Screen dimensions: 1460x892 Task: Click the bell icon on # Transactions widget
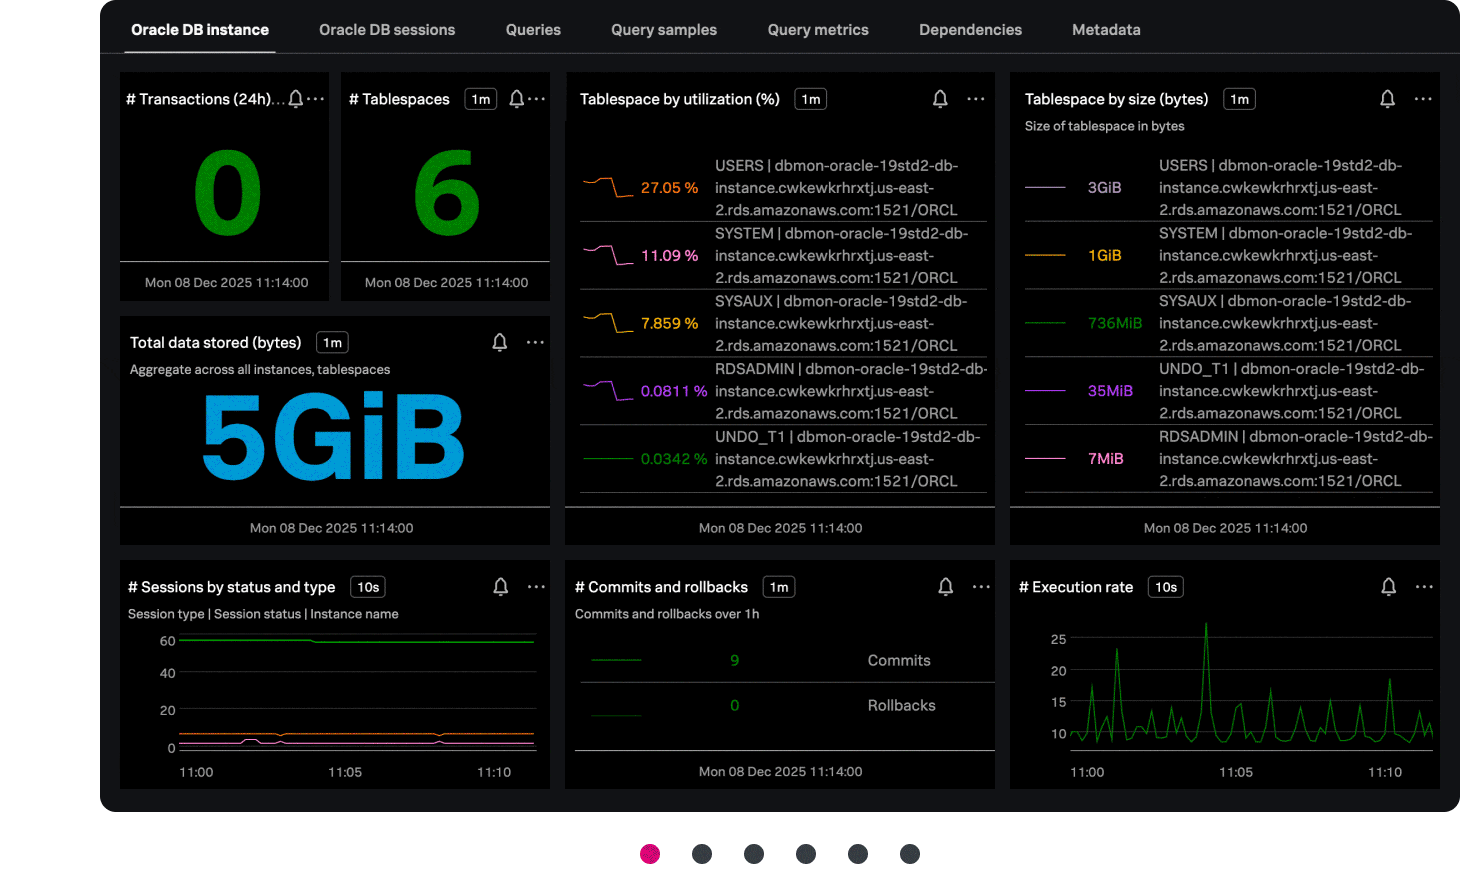295,98
